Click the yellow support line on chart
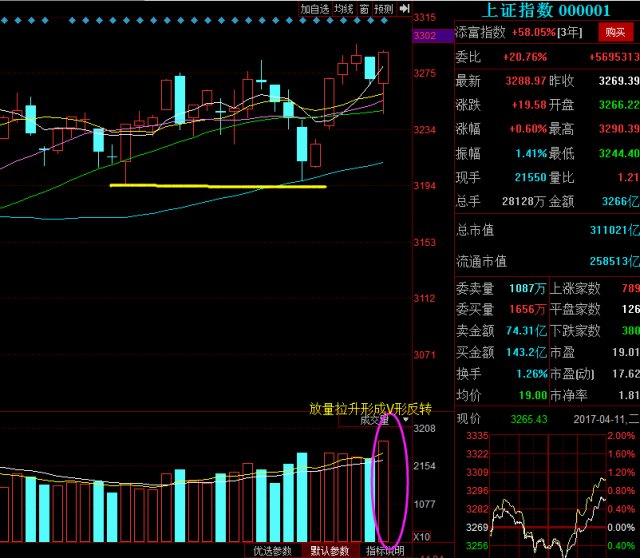Viewport: 640px width, 558px height. coord(218,186)
